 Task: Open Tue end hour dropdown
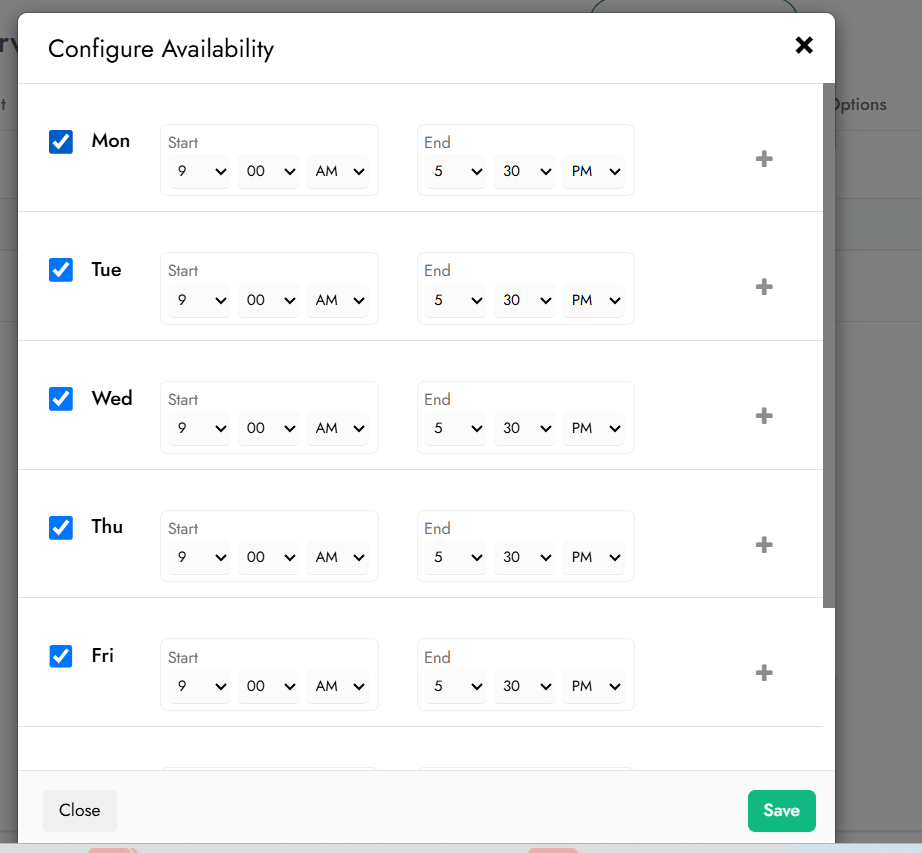point(455,300)
